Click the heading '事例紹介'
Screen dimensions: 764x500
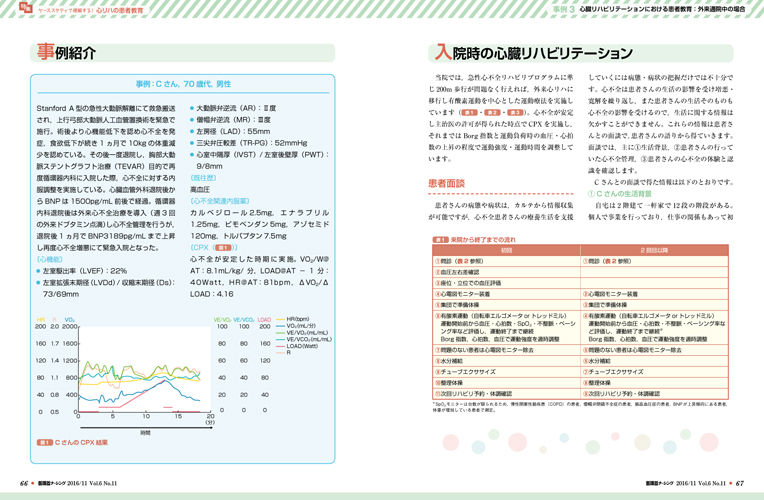66,52
